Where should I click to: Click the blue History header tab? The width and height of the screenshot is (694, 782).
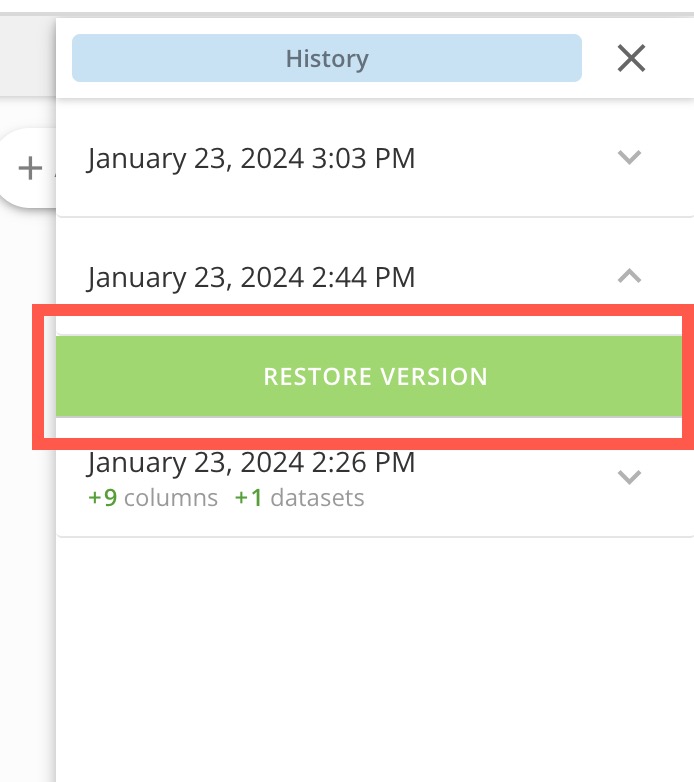coord(326,59)
